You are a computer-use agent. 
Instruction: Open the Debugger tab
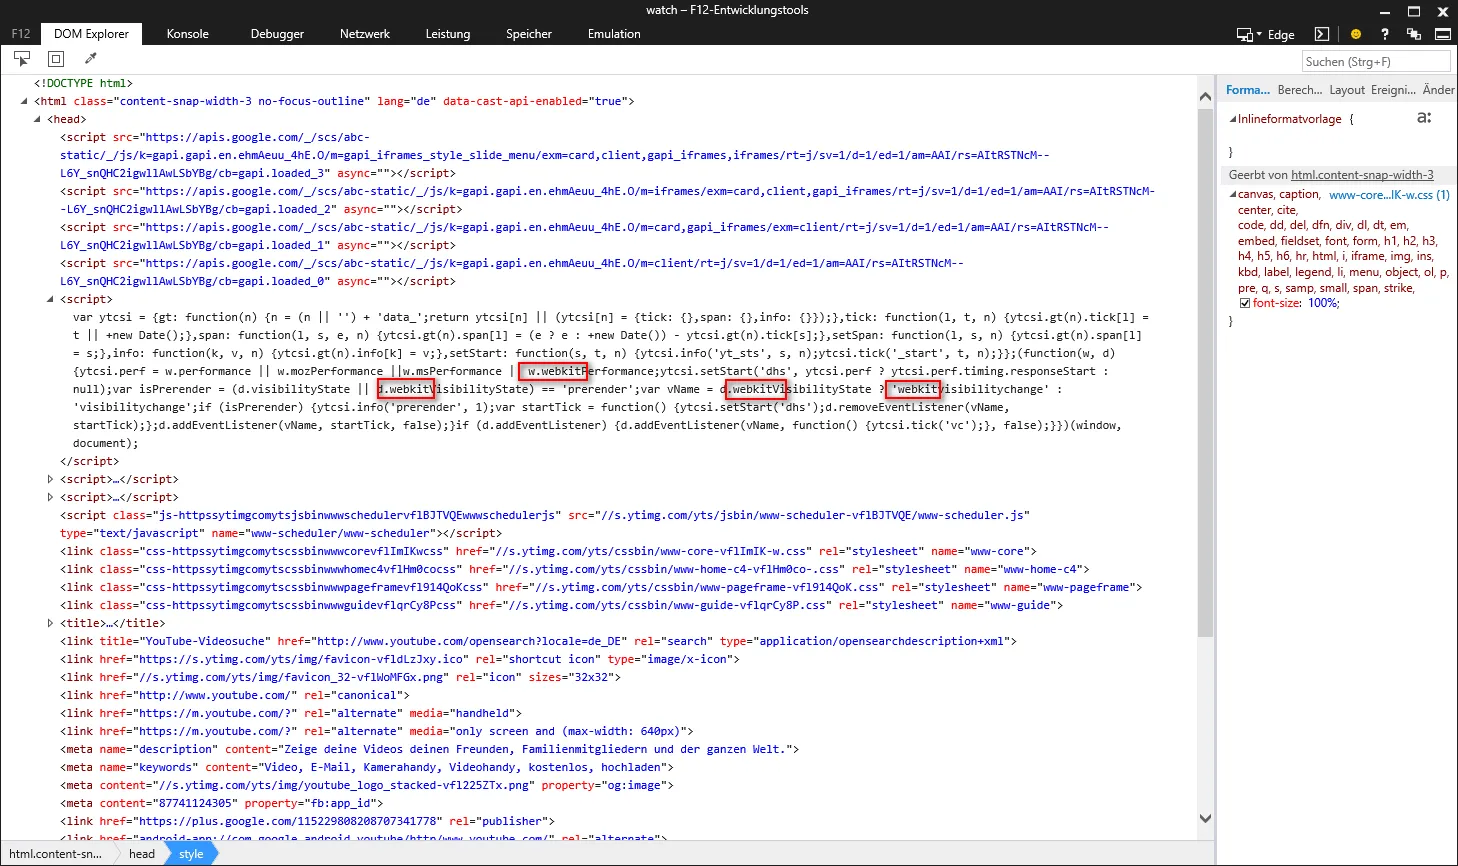[277, 34]
